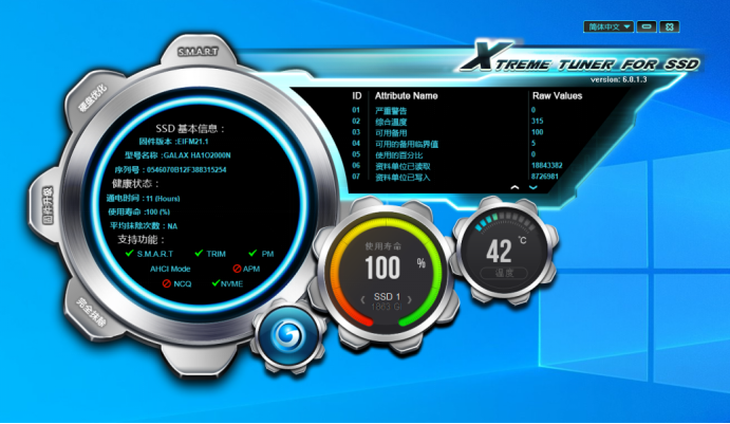Click the 支持功能 heading

[141, 240]
